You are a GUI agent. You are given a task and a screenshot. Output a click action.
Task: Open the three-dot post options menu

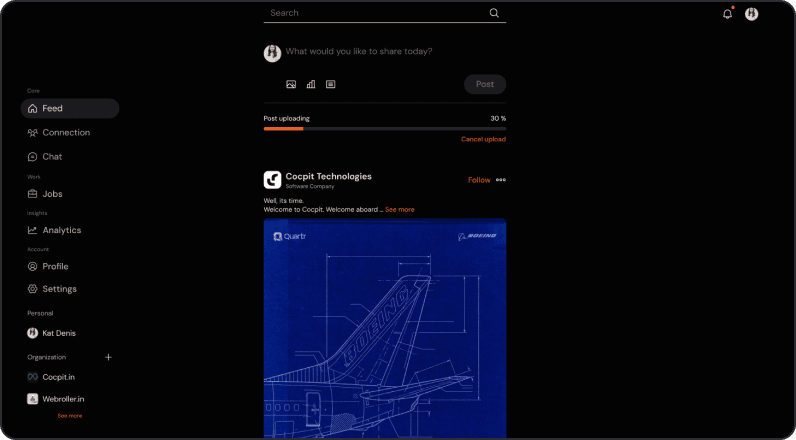click(x=501, y=180)
